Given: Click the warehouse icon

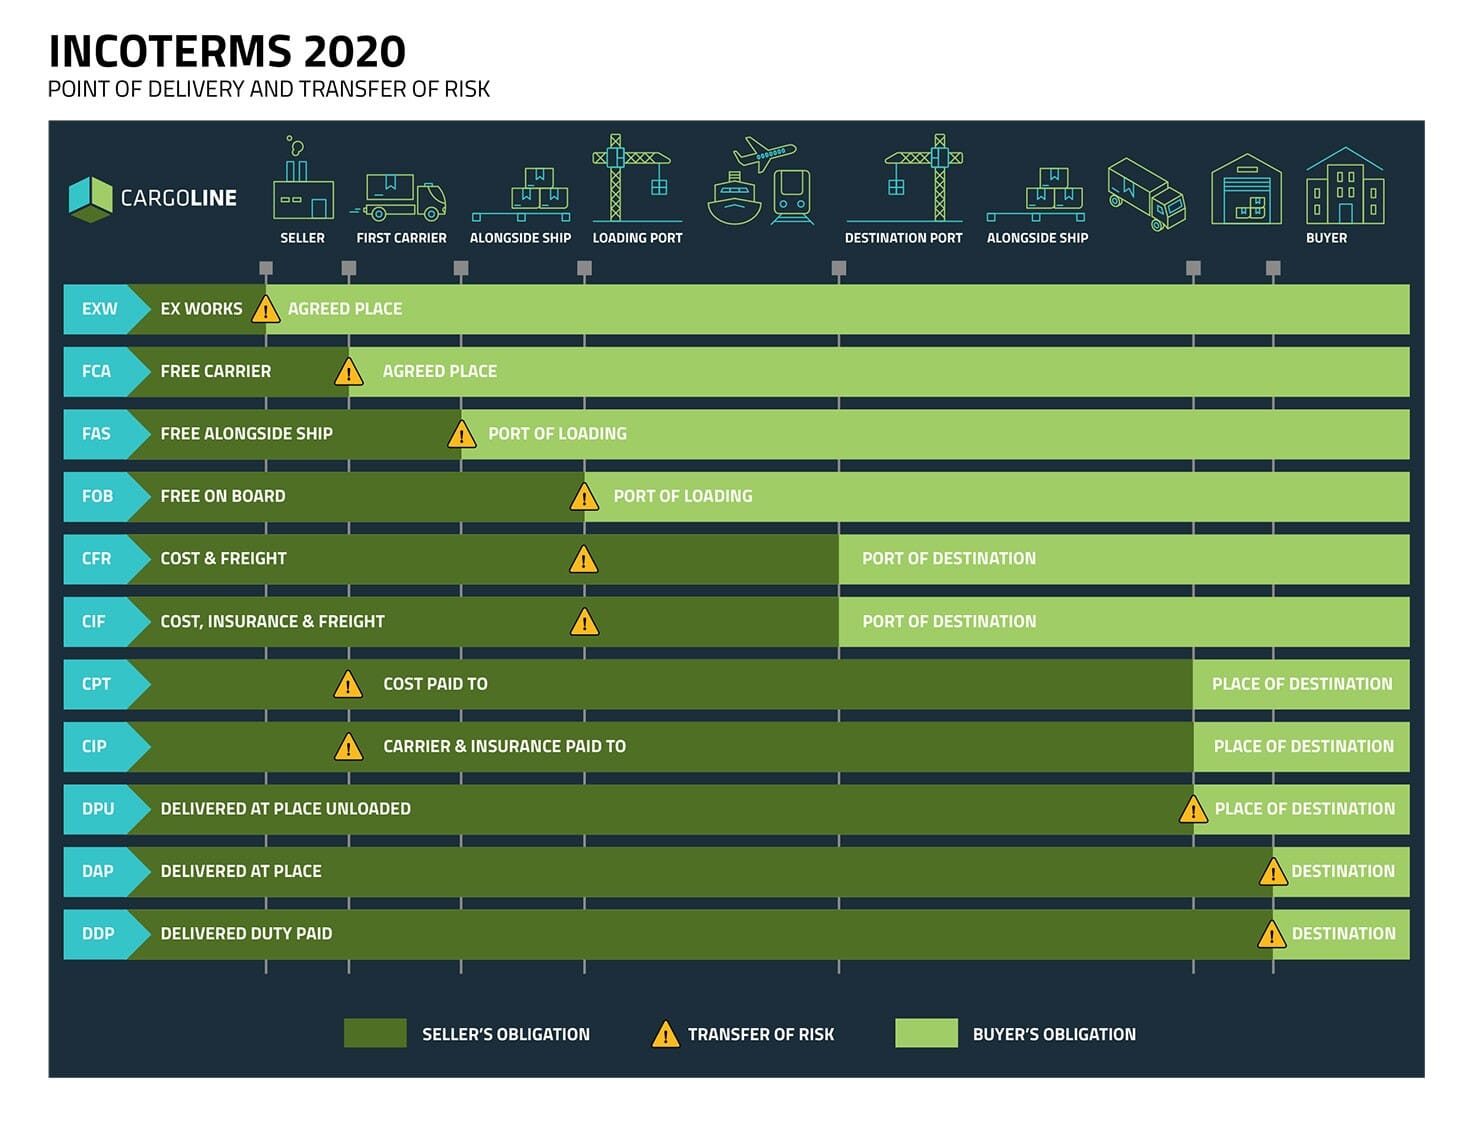Looking at the screenshot, I should click(1246, 189).
